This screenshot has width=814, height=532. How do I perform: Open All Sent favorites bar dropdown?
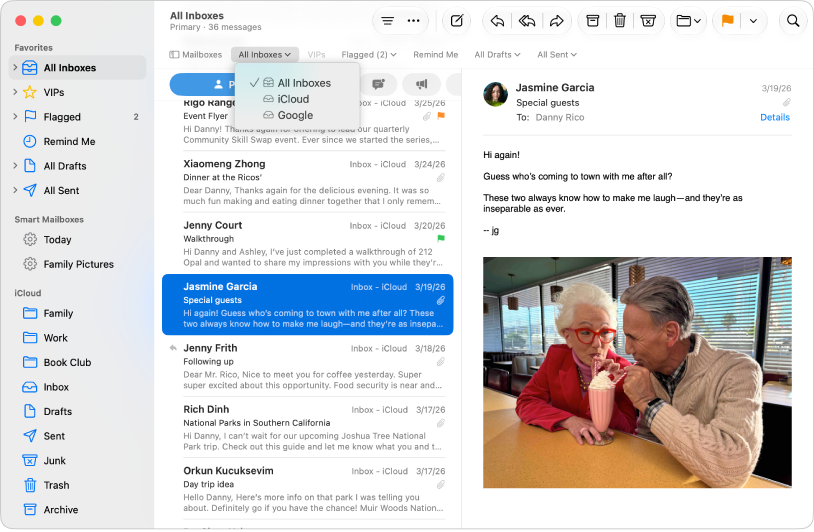point(557,54)
